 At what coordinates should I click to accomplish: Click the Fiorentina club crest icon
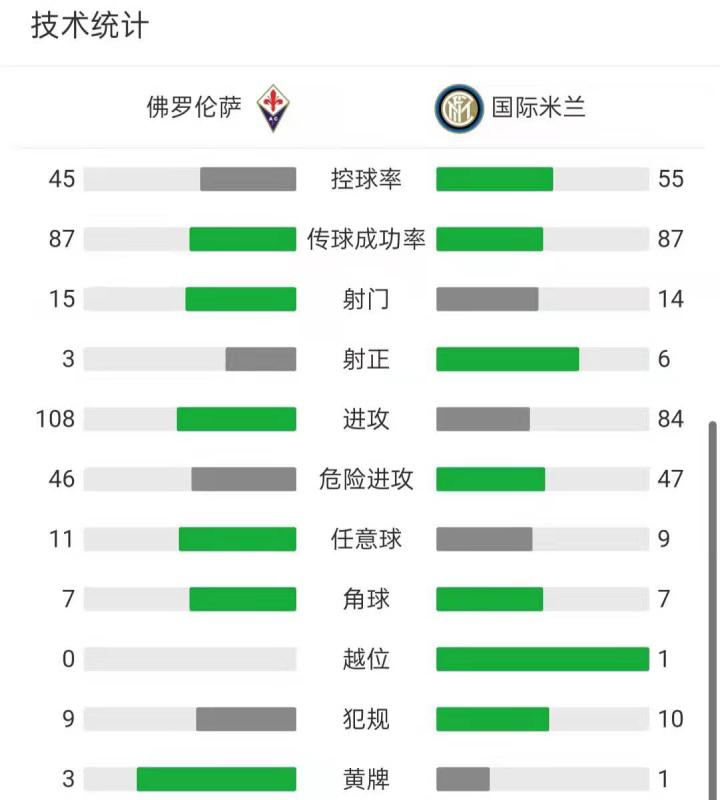(x=272, y=109)
